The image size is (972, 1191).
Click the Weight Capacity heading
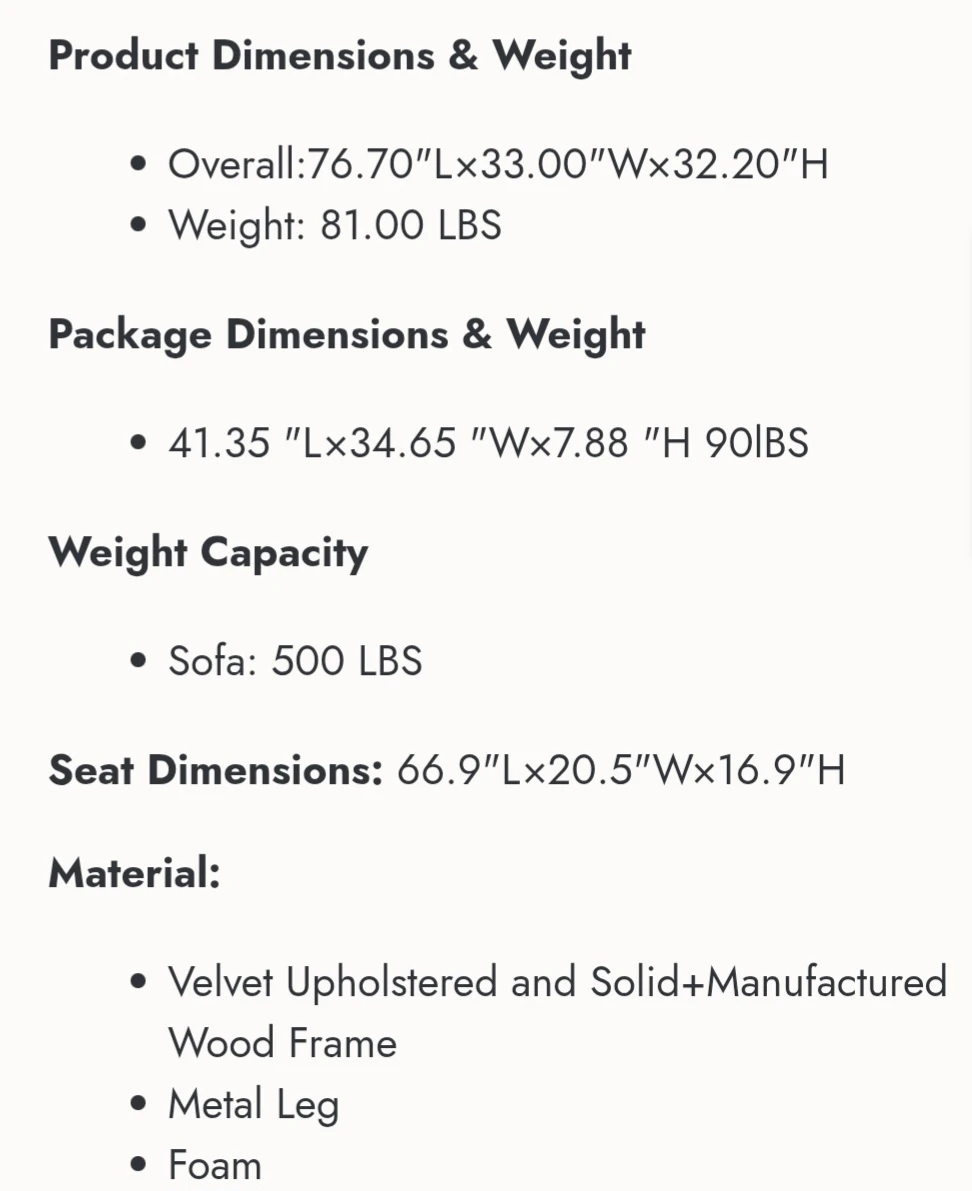(208, 553)
